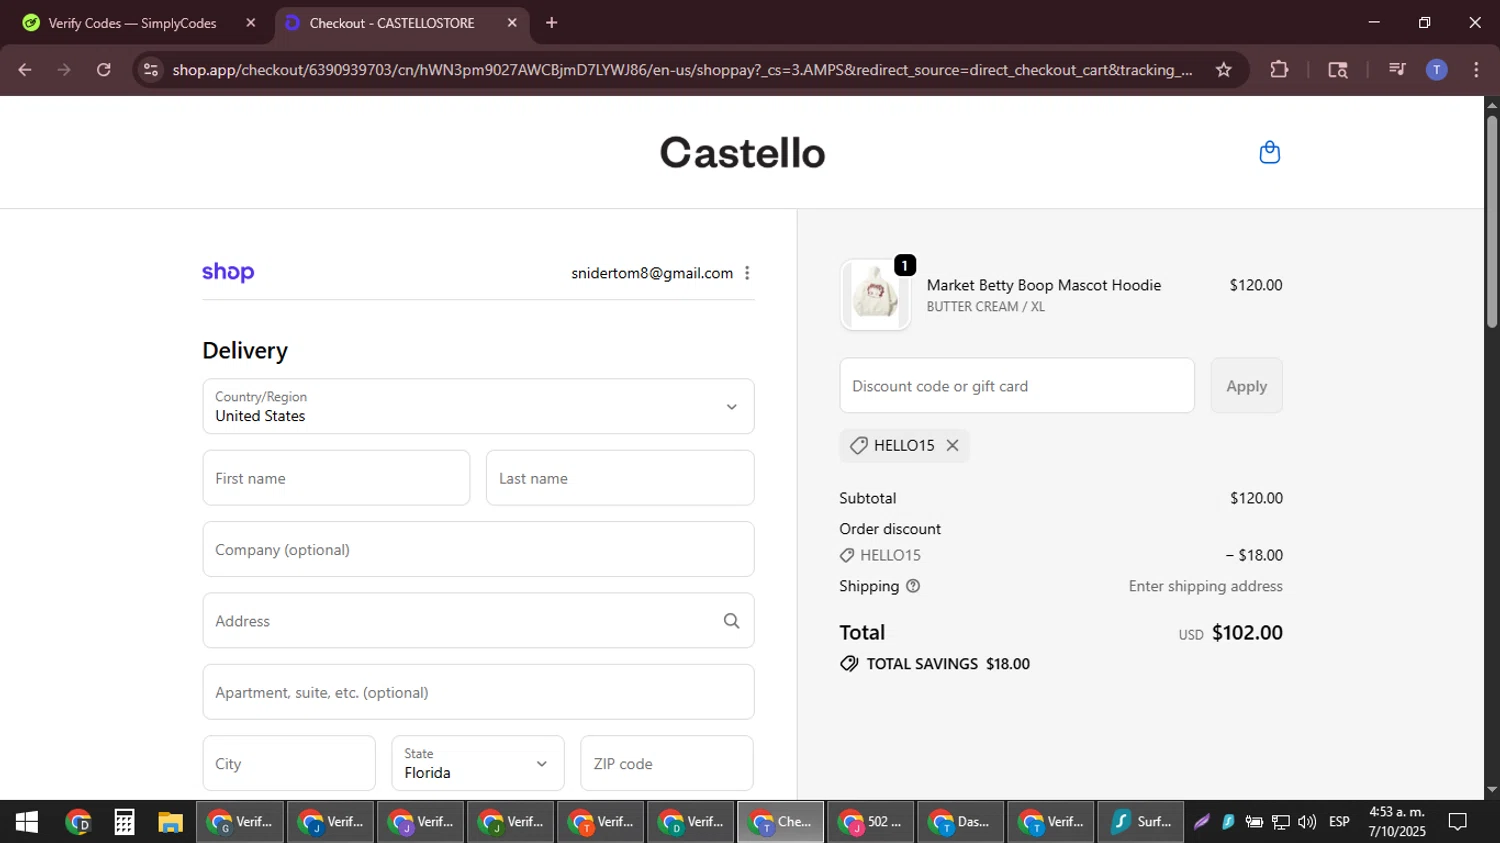This screenshot has width=1500, height=843.
Task: Open the browser extensions puzzle icon
Action: click(1279, 70)
